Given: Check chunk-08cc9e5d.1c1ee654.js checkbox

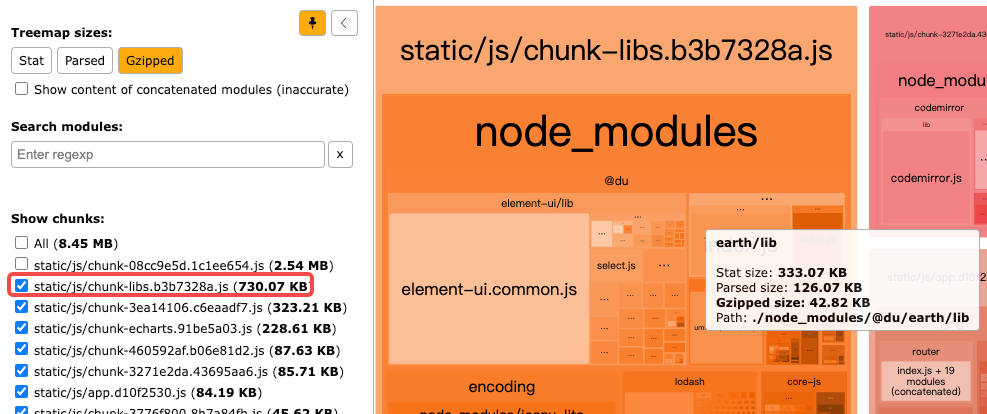Looking at the screenshot, I should [21, 264].
